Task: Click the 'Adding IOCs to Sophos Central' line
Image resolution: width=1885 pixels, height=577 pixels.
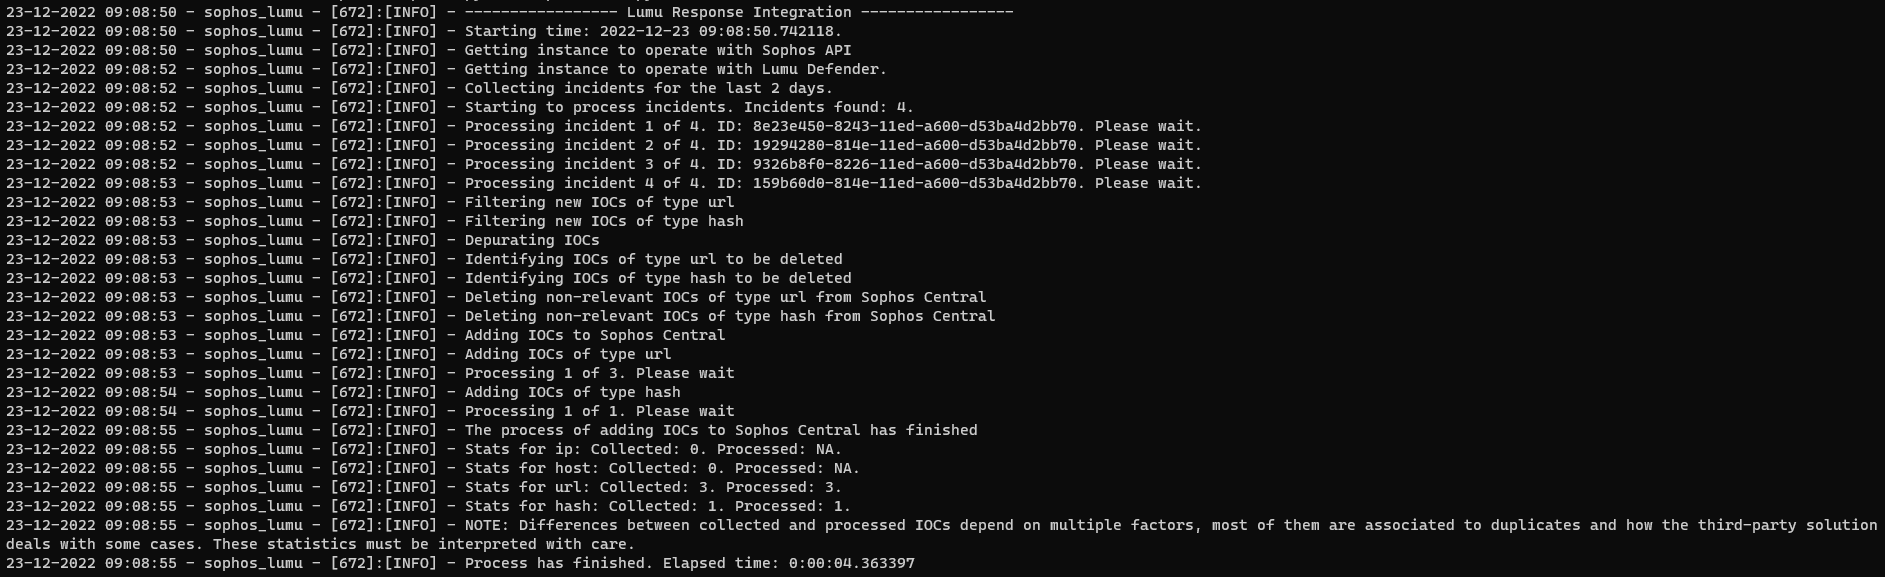Action: pyautogui.click(x=594, y=335)
